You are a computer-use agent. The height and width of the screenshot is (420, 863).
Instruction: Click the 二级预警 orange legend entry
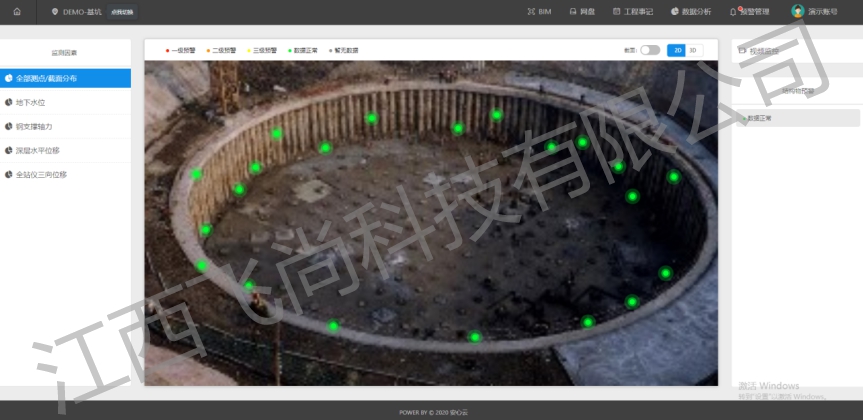[x=221, y=50]
